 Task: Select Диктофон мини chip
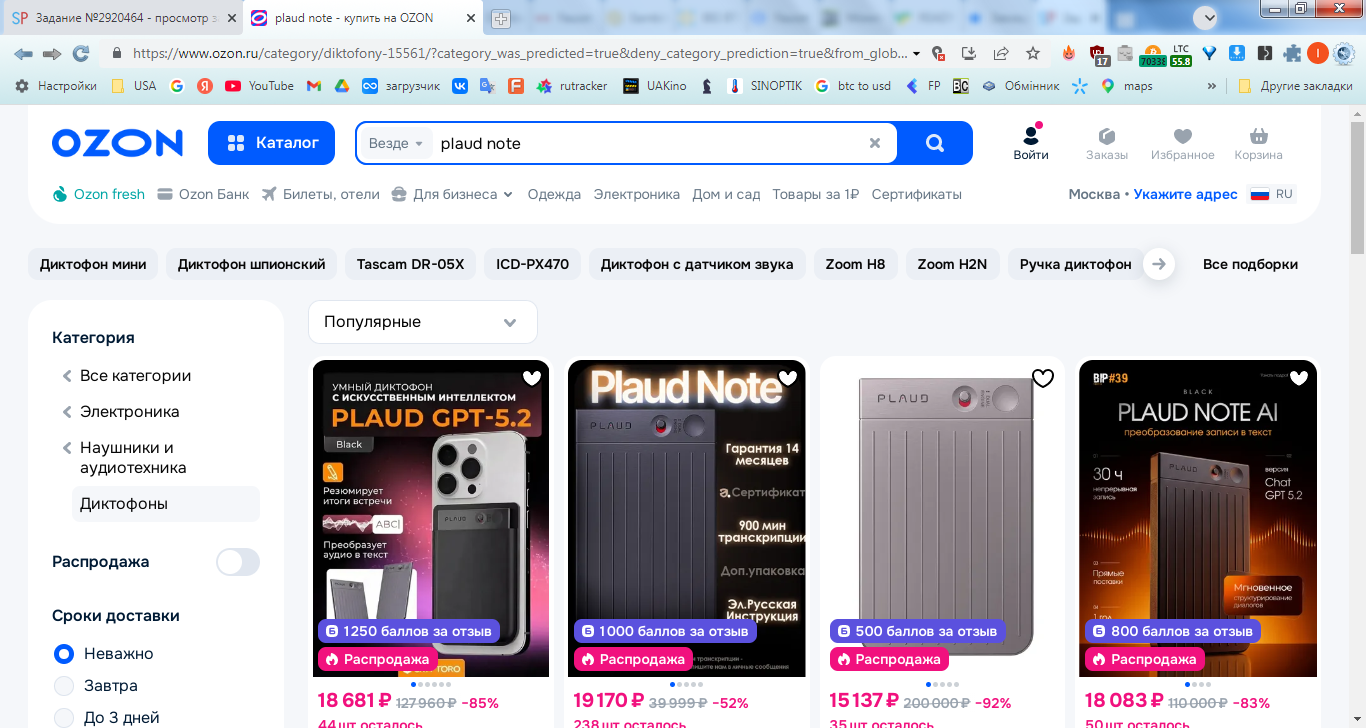tap(93, 264)
